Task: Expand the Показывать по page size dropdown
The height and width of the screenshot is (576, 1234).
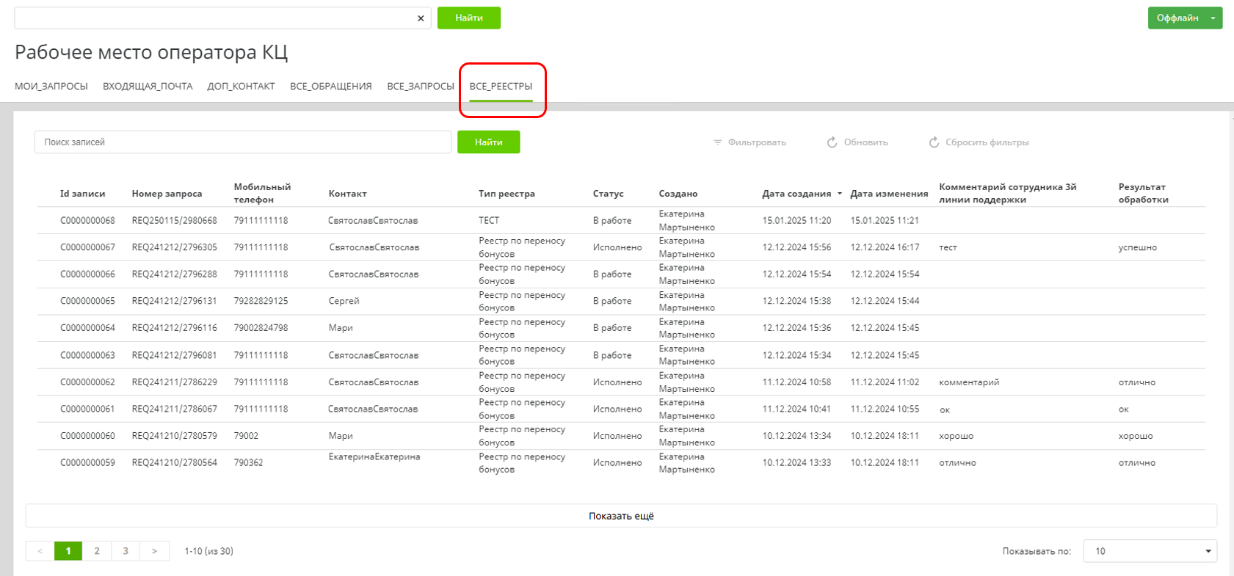Action: 1150,551
